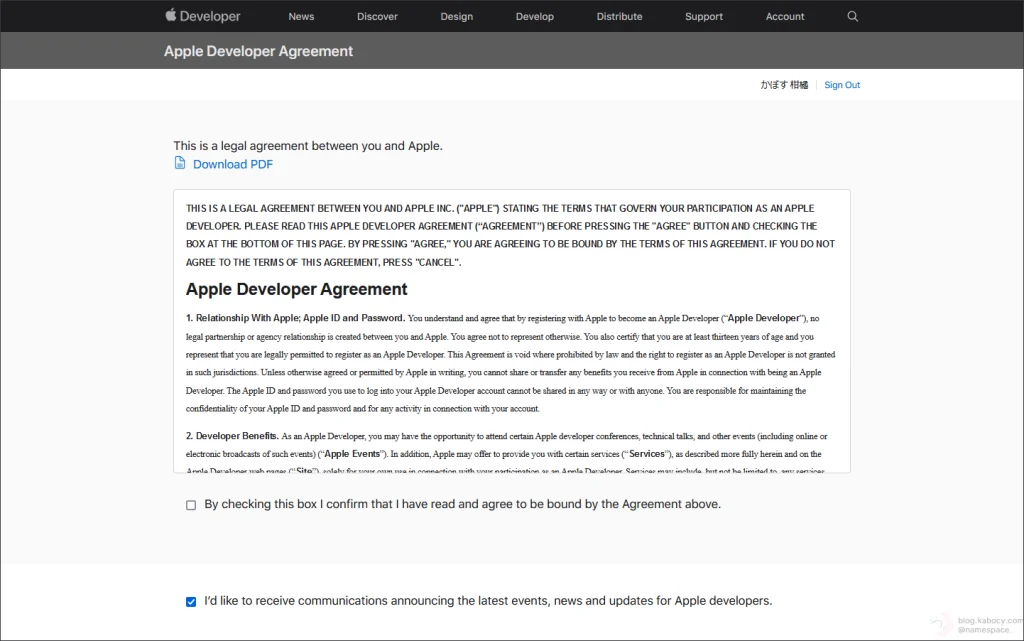Sign out of the developer account

point(842,85)
